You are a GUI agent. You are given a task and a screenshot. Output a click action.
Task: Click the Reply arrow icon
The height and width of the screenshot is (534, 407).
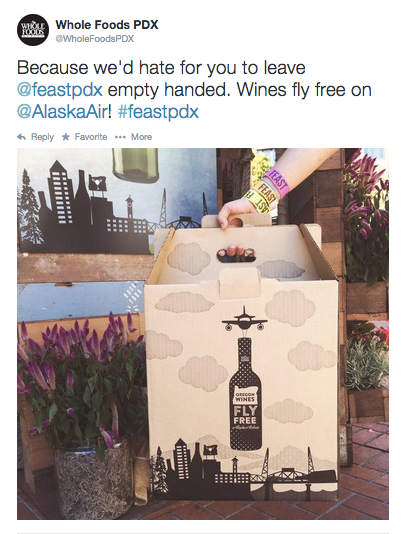pyautogui.click(x=21, y=137)
